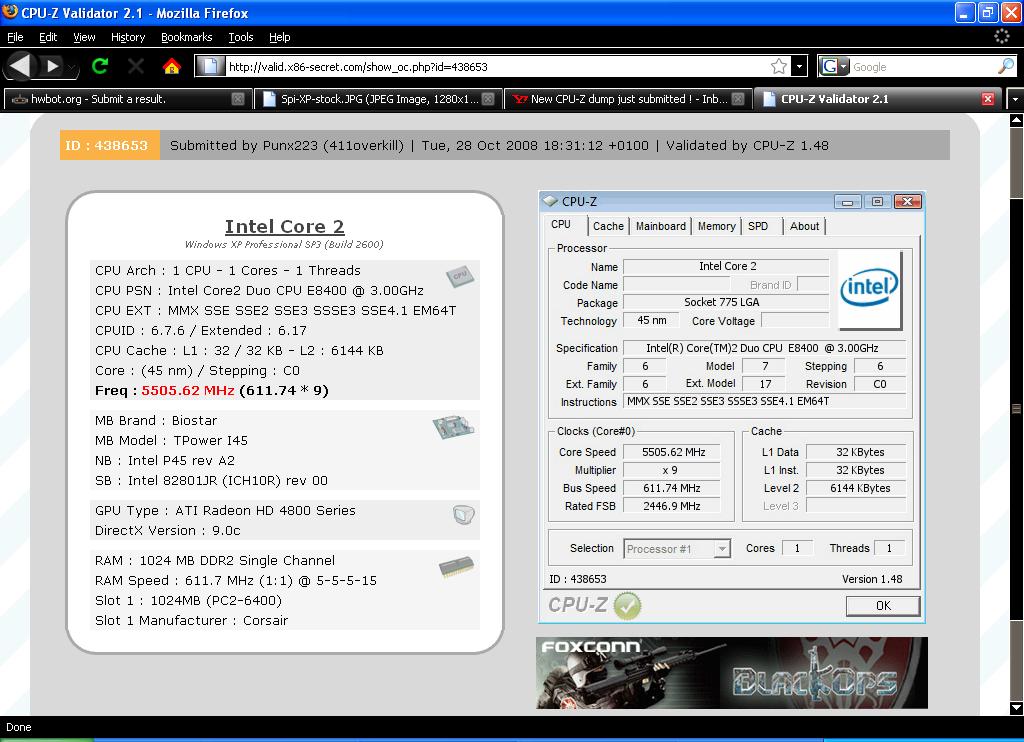
Task: Click the orange ID : 438653 badge
Action: [110, 146]
